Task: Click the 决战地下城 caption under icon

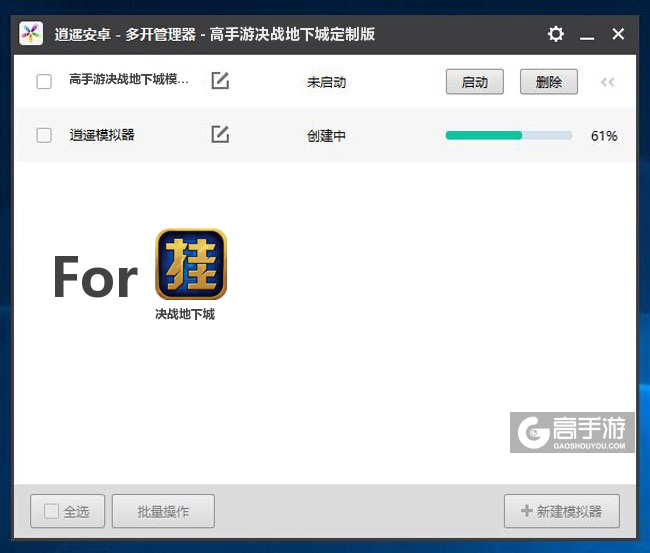Action: pos(185,314)
